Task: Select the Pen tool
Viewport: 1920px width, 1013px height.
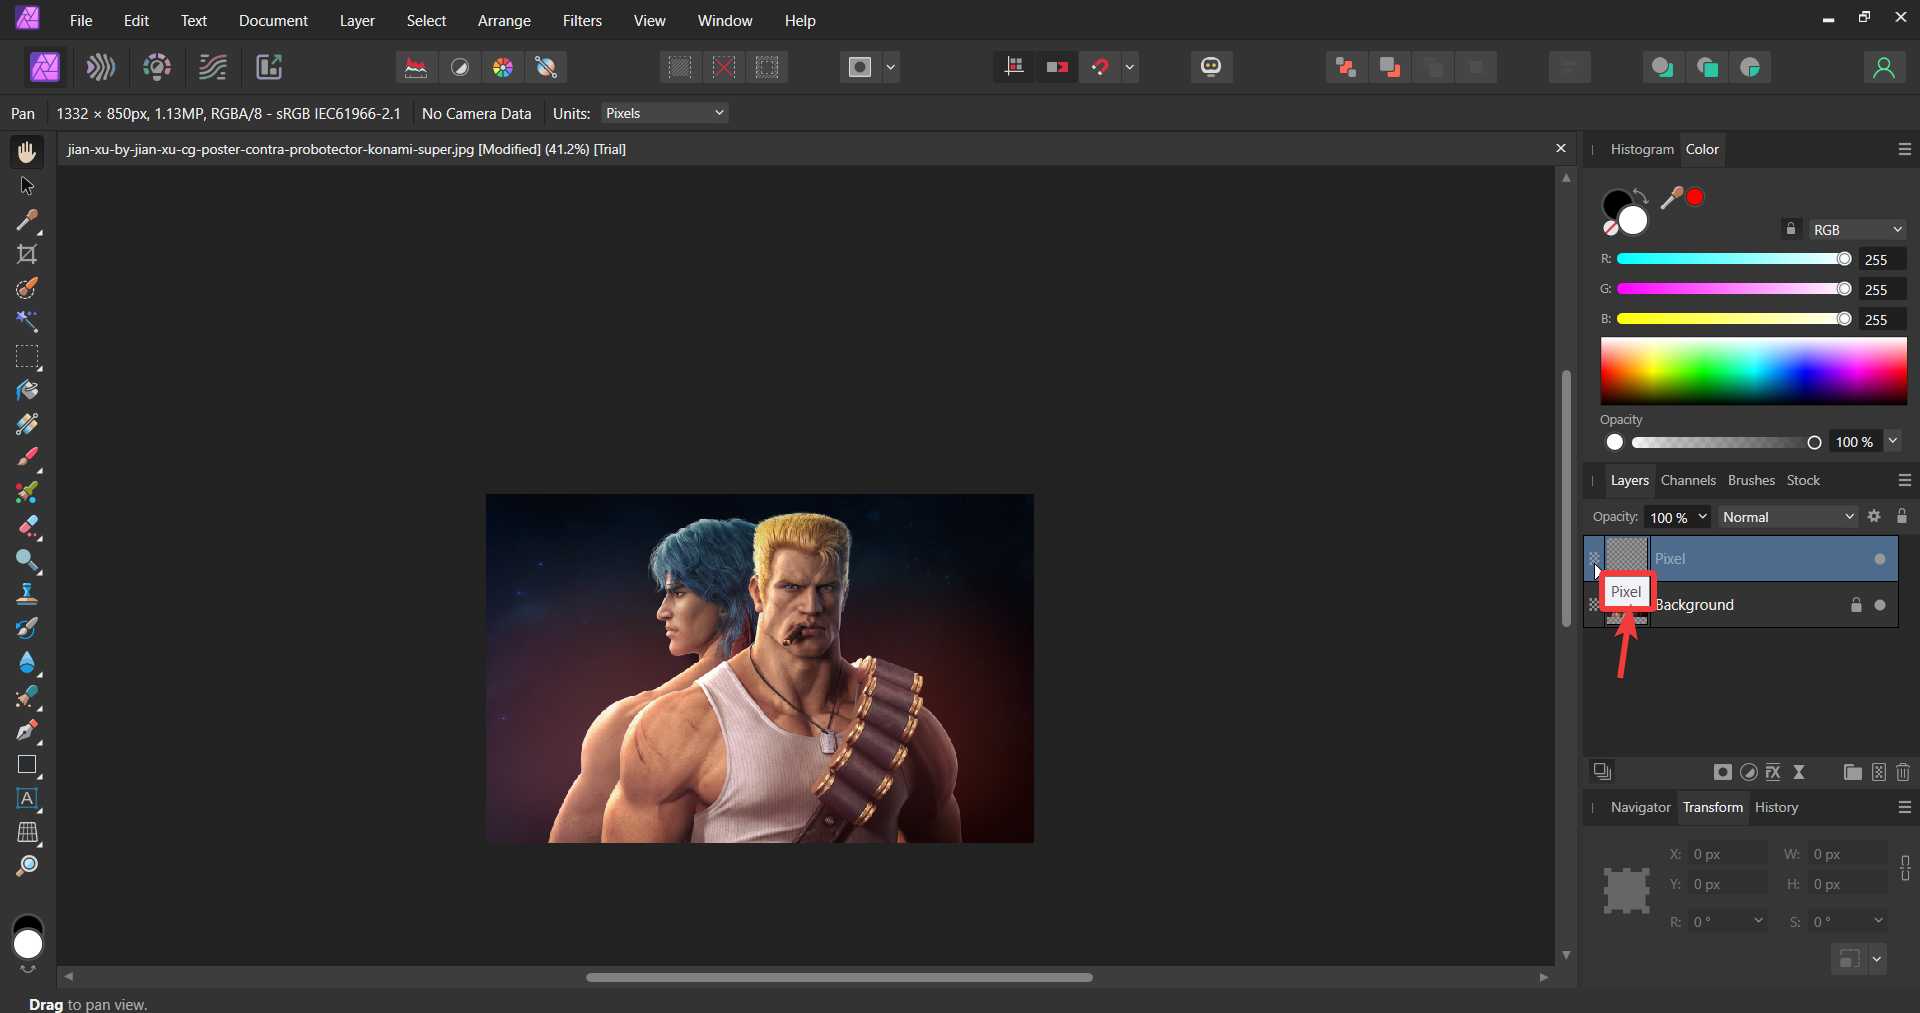Action: click(x=27, y=730)
